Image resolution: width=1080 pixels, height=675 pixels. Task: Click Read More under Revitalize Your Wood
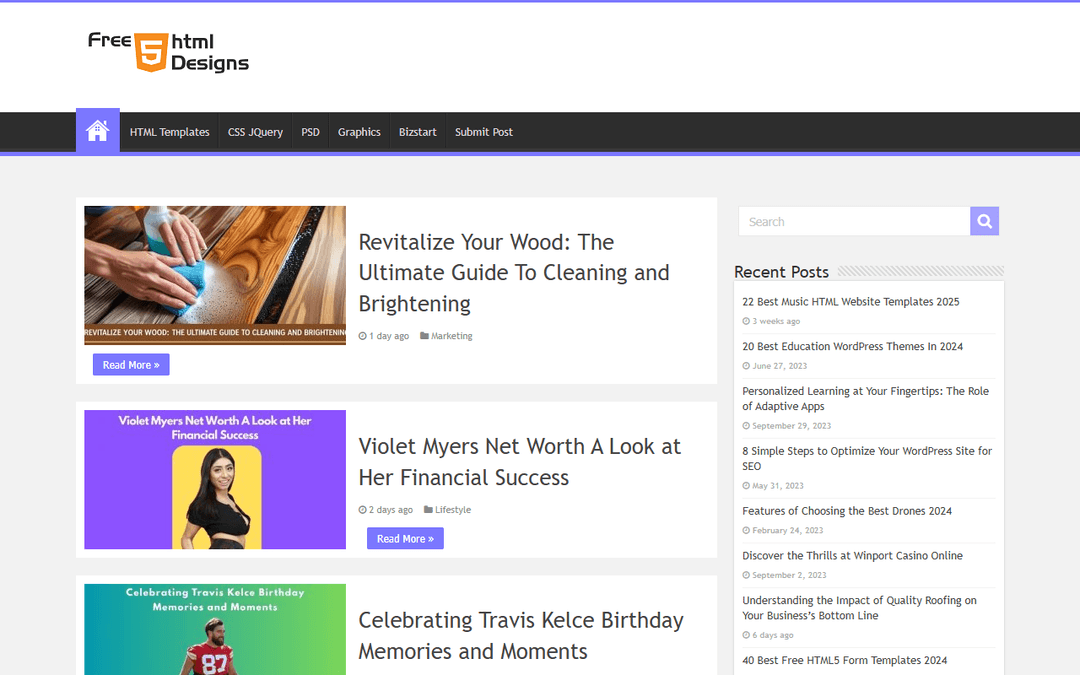[131, 365]
